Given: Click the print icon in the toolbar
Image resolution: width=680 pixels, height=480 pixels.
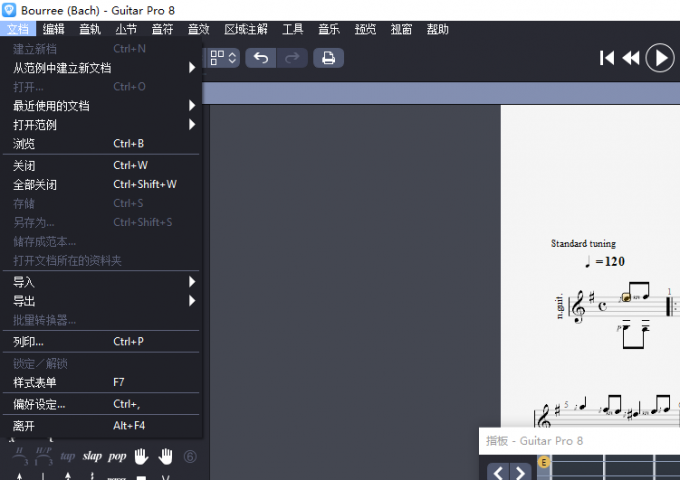Looking at the screenshot, I should [x=327, y=58].
